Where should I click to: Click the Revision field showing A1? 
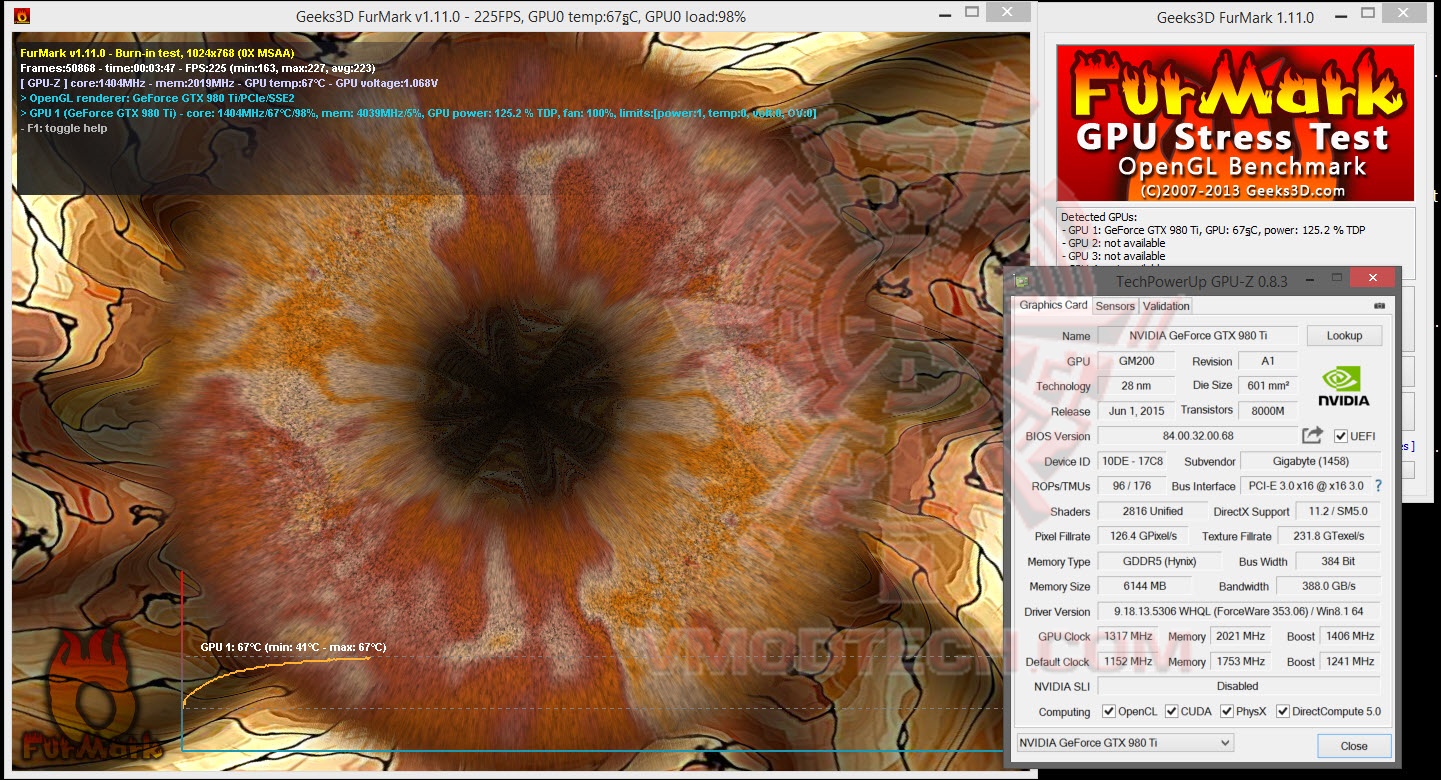[1268, 361]
